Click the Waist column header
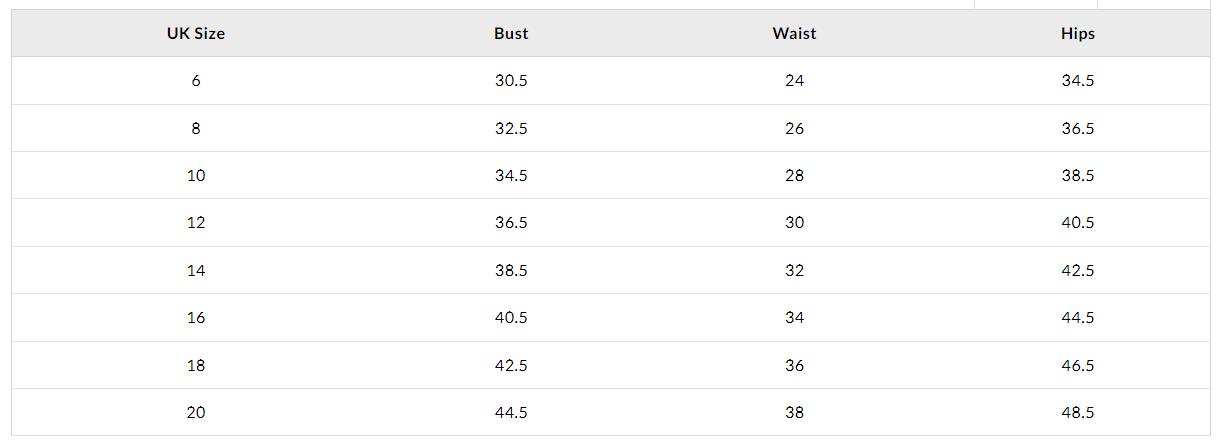The image size is (1222, 448). coord(794,33)
